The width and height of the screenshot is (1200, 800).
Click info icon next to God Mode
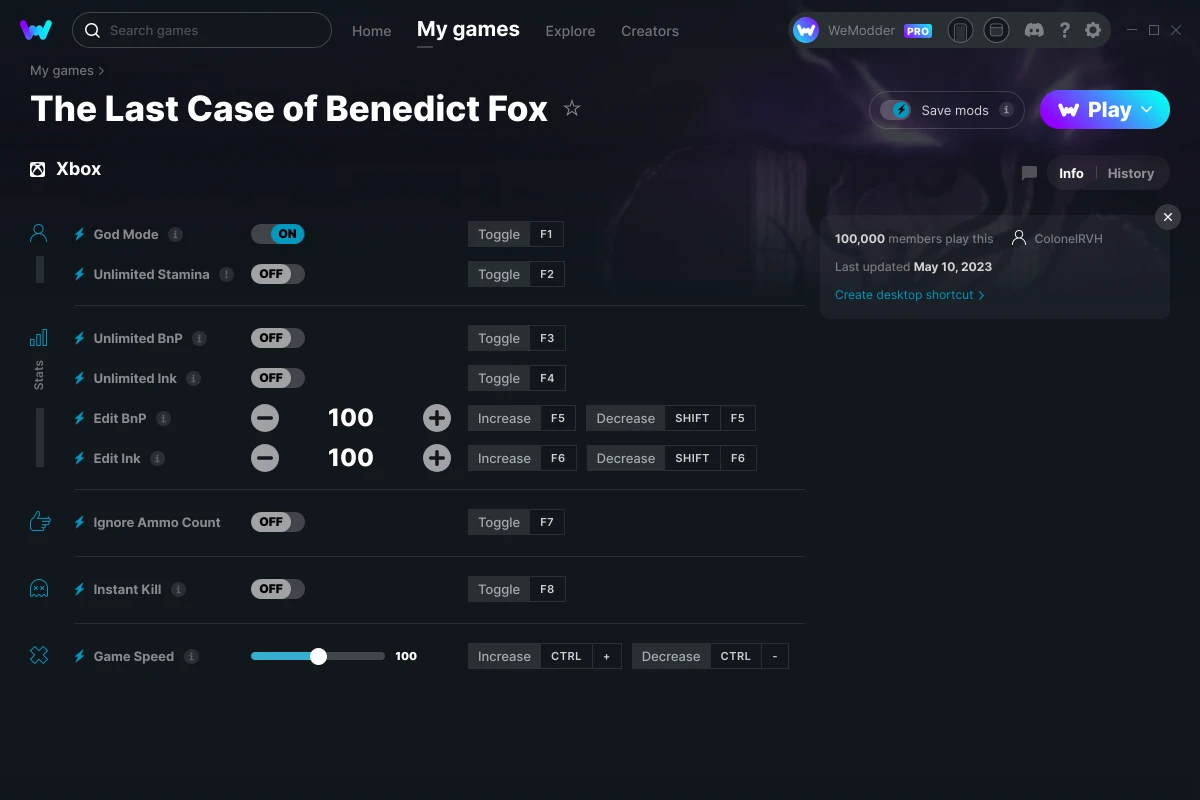click(x=175, y=234)
